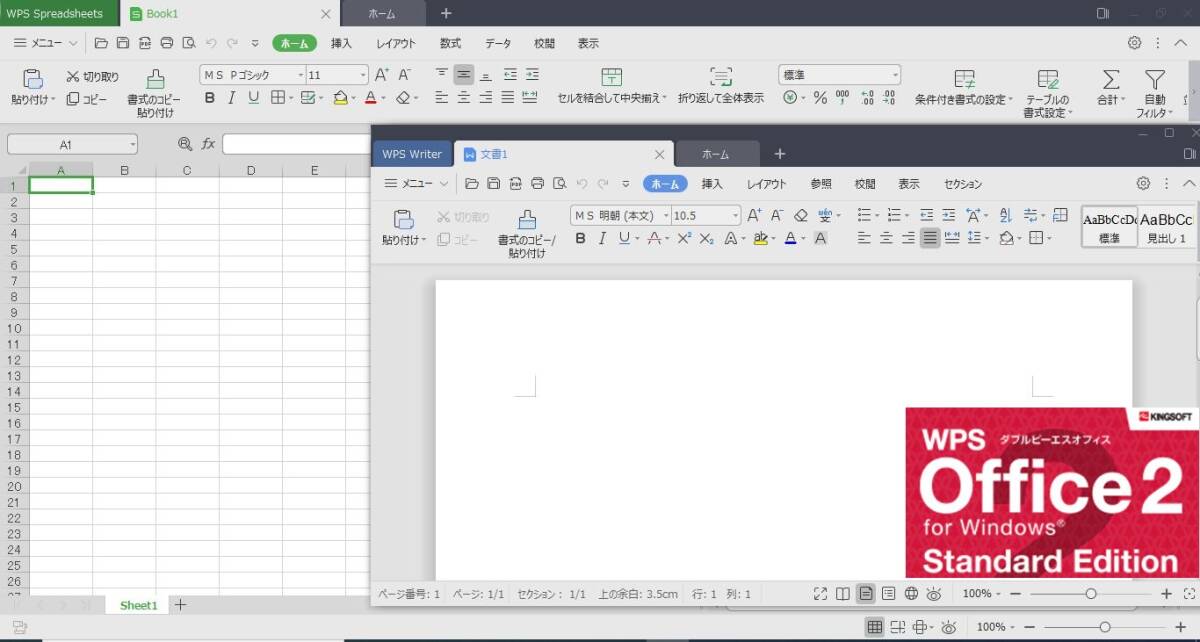Apply percent style in Spreadsheets
Image resolution: width=1200 pixels, height=642 pixels.
pyautogui.click(x=820, y=98)
